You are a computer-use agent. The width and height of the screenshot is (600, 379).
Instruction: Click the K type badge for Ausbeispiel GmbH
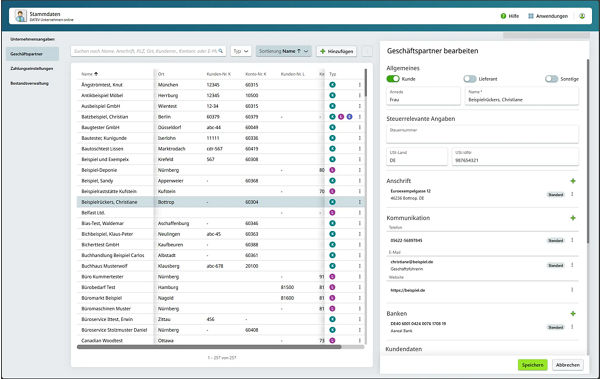click(x=332, y=106)
